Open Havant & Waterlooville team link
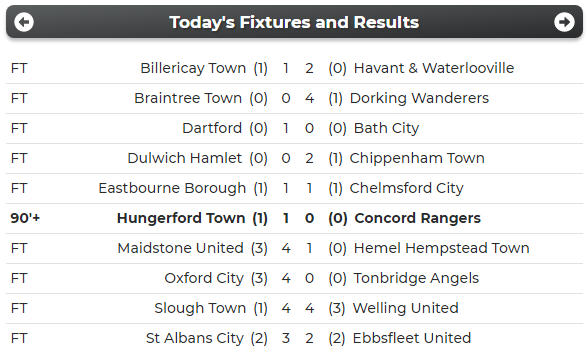 tap(434, 68)
